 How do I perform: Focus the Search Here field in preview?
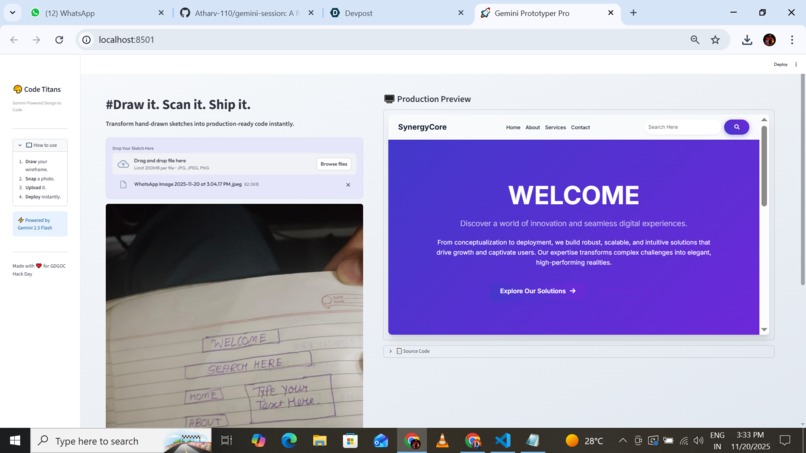pyautogui.click(x=683, y=127)
